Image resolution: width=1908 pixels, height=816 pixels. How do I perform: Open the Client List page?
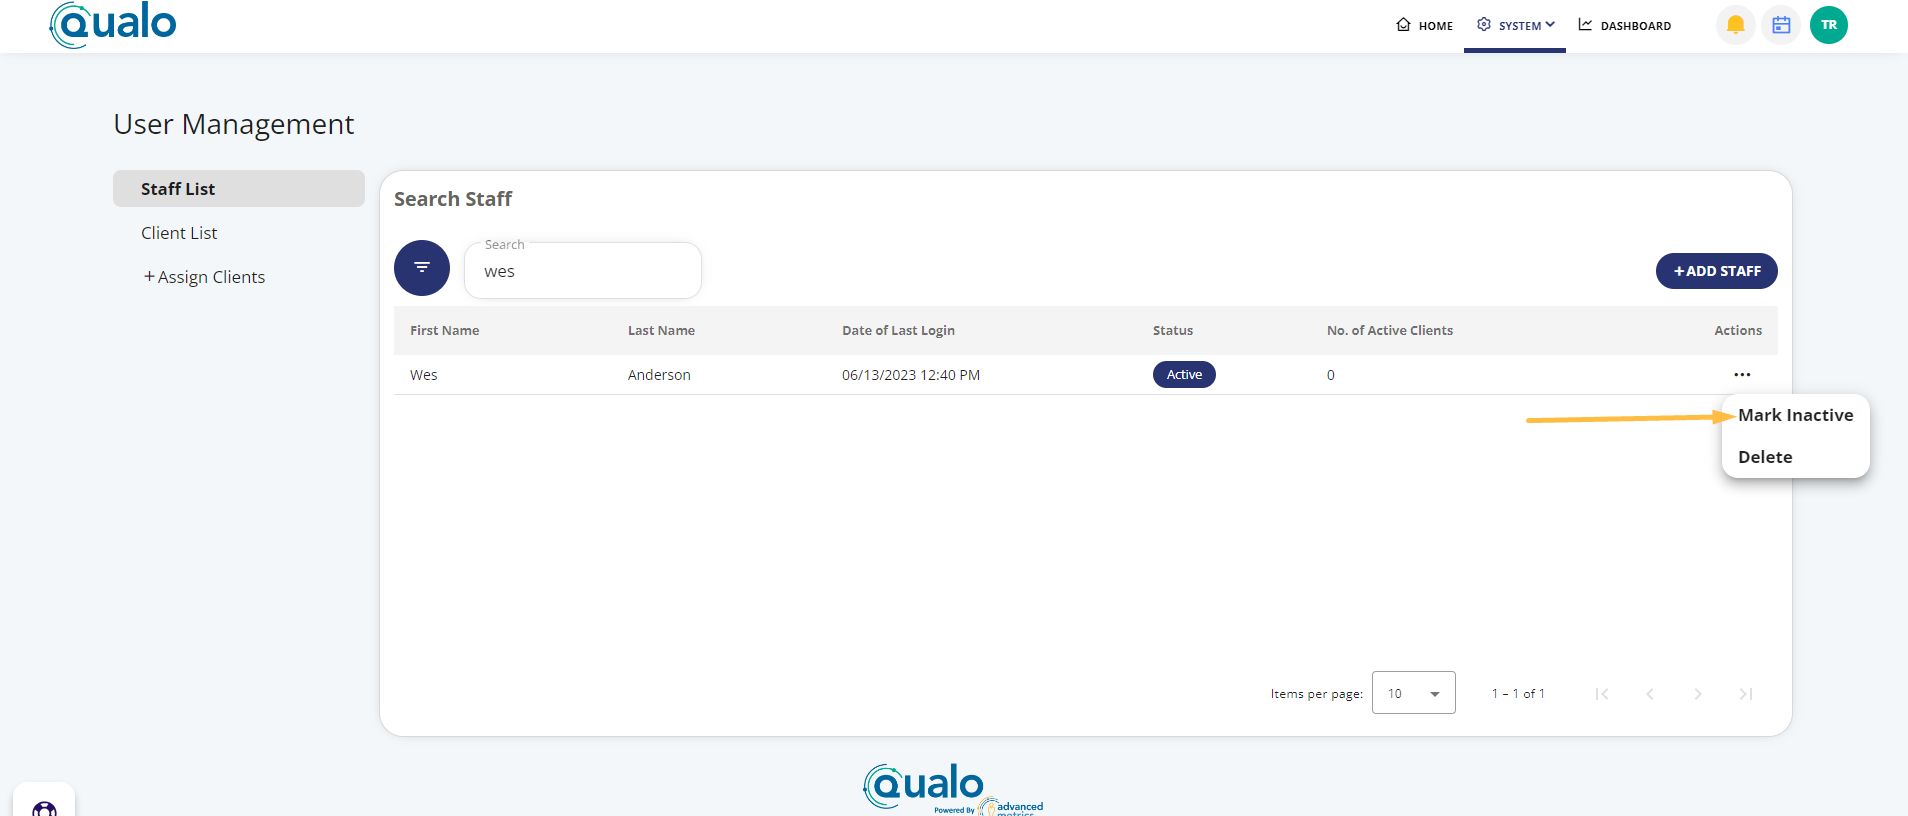[x=179, y=233]
